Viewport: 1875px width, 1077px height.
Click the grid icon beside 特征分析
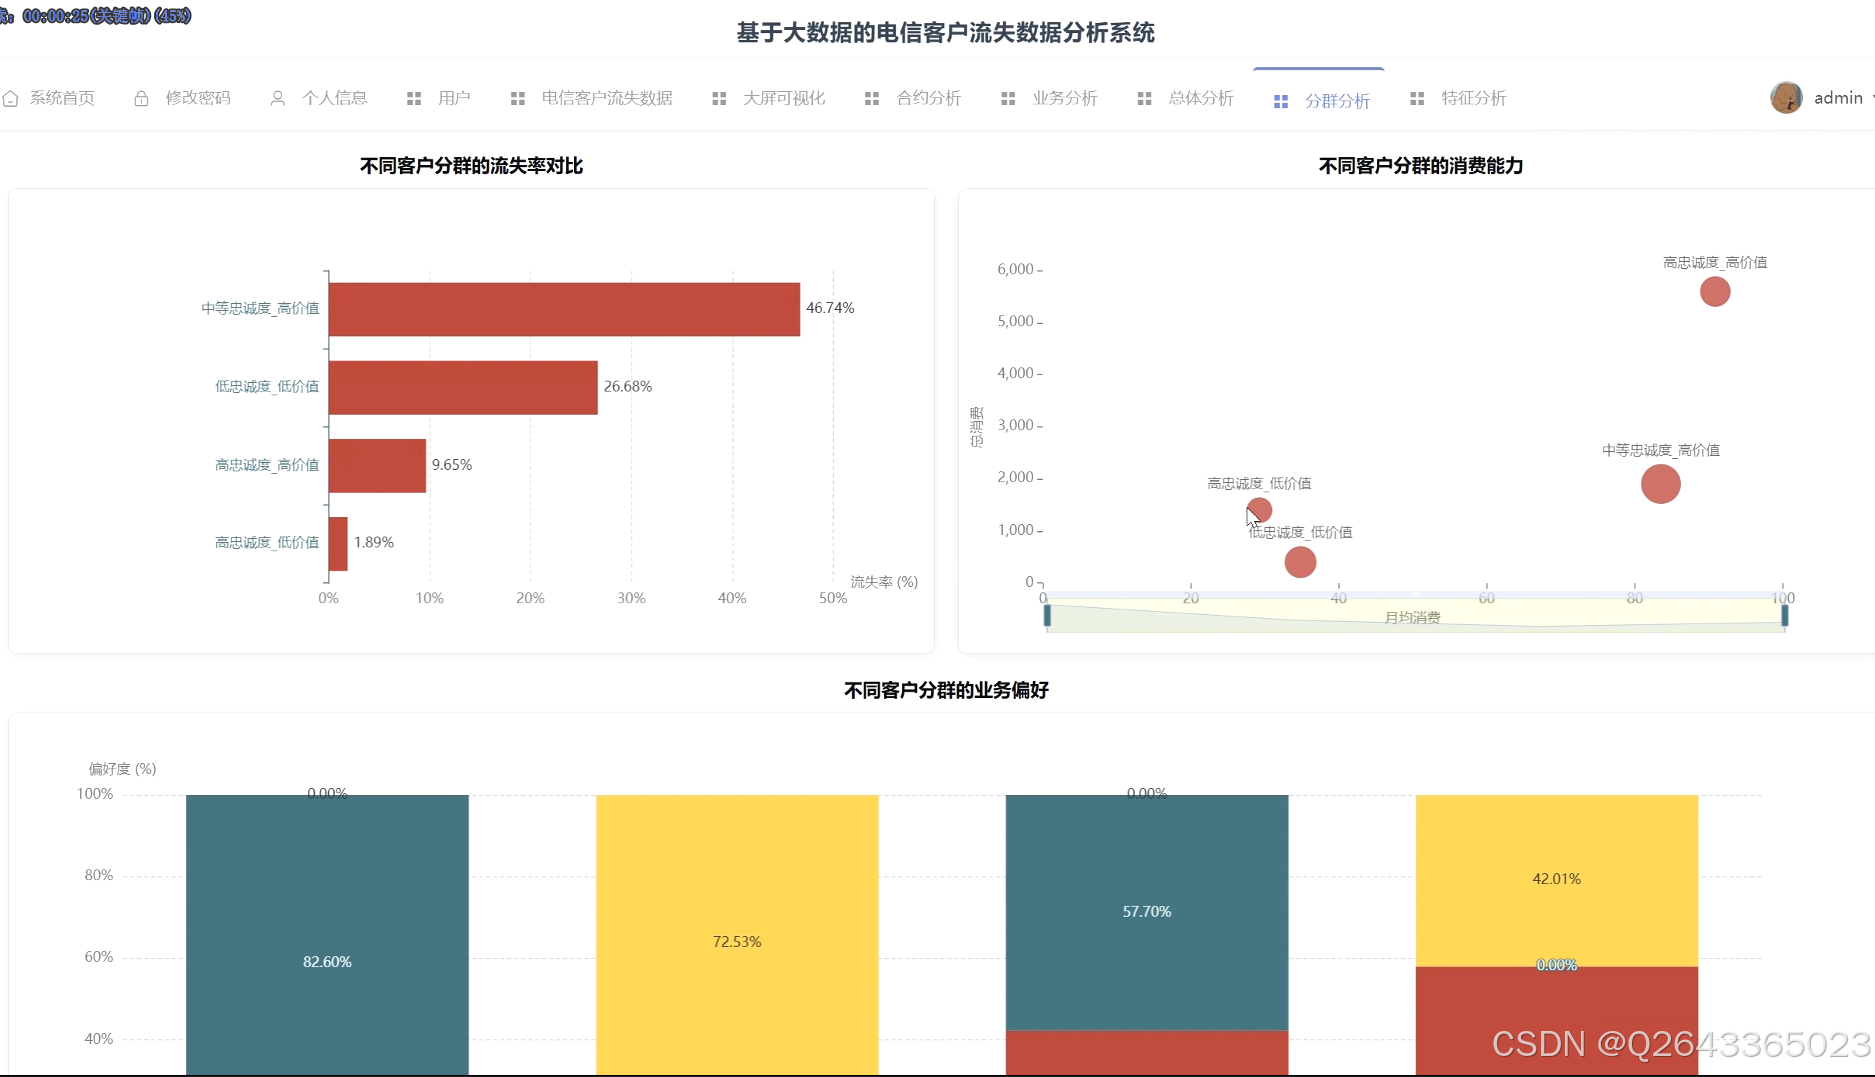point(1417,98)
